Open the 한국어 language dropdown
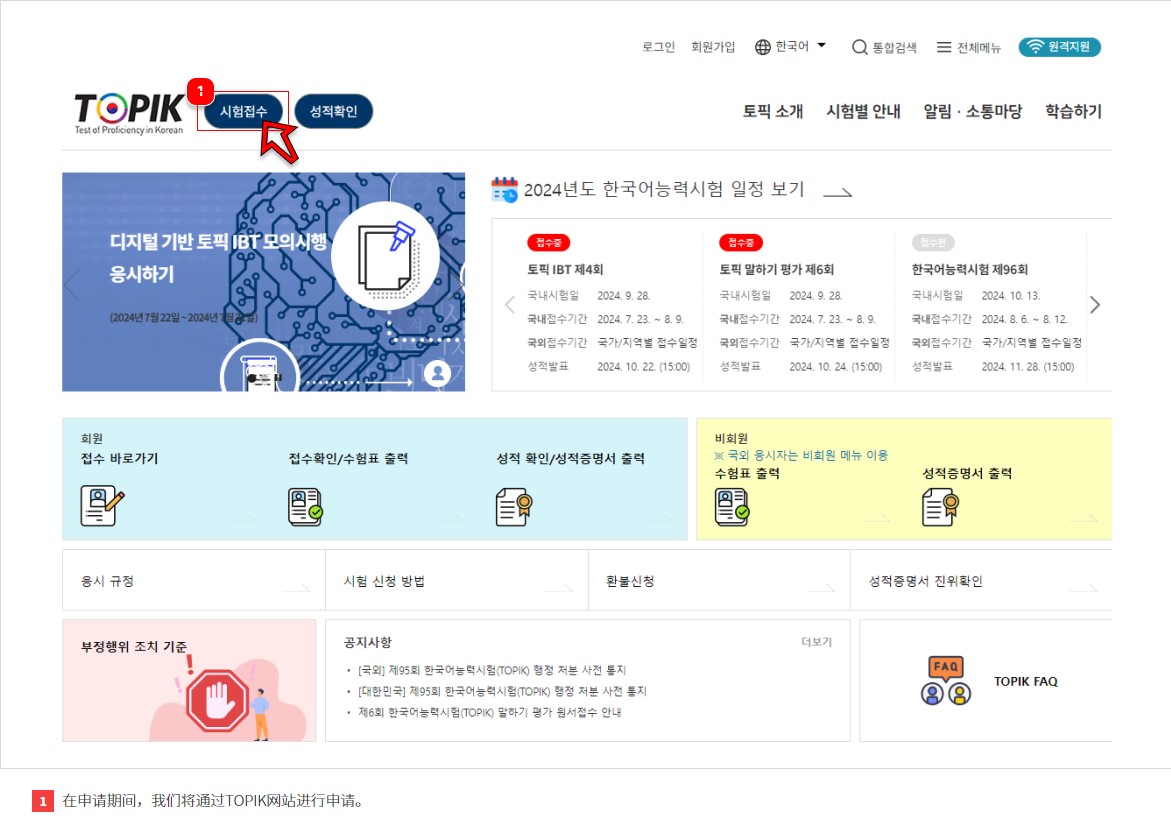The width and height of the screenshot is (1171, 839). (791, 46)
